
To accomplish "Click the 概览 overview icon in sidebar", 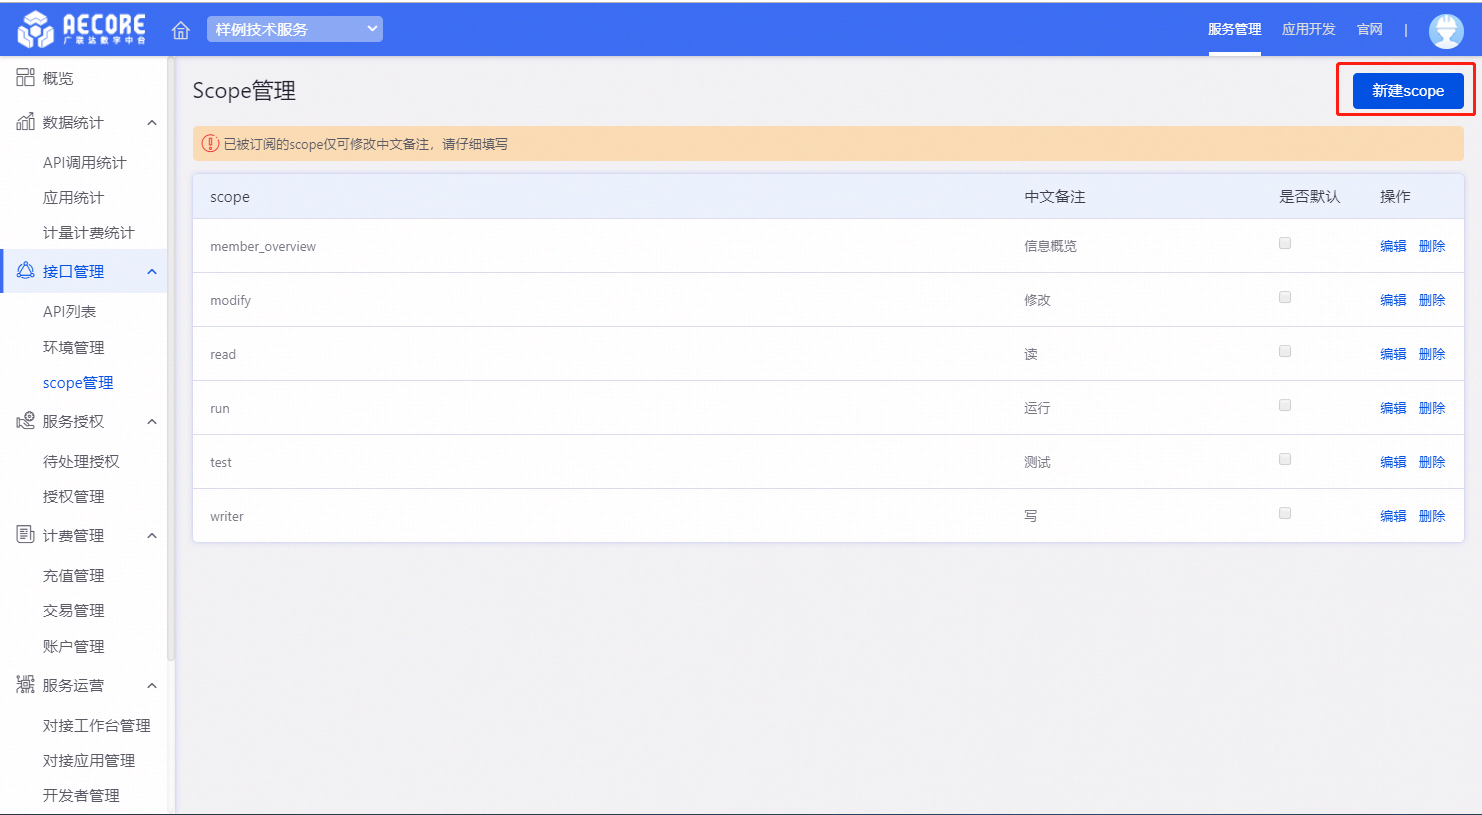I will pos(25,78).
